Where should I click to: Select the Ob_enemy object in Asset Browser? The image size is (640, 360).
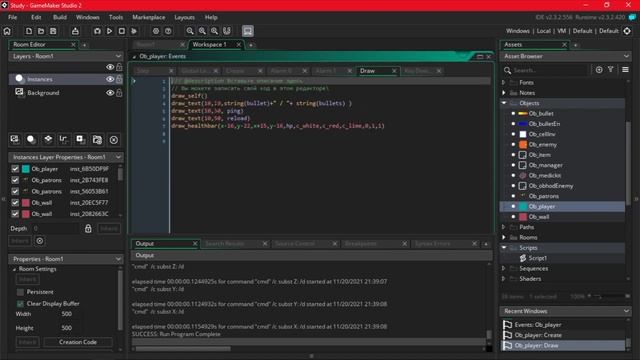tap(542, 144)
